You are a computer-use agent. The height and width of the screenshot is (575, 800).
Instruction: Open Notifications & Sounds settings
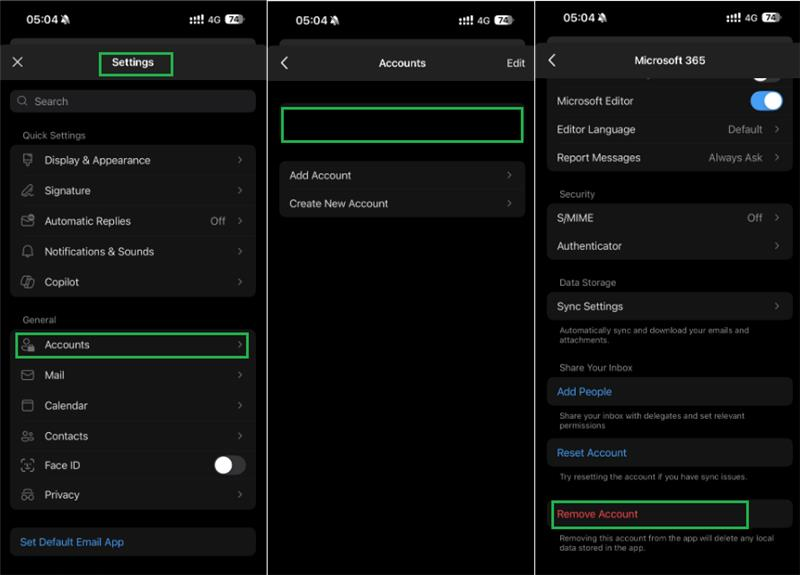click(133, 251)
